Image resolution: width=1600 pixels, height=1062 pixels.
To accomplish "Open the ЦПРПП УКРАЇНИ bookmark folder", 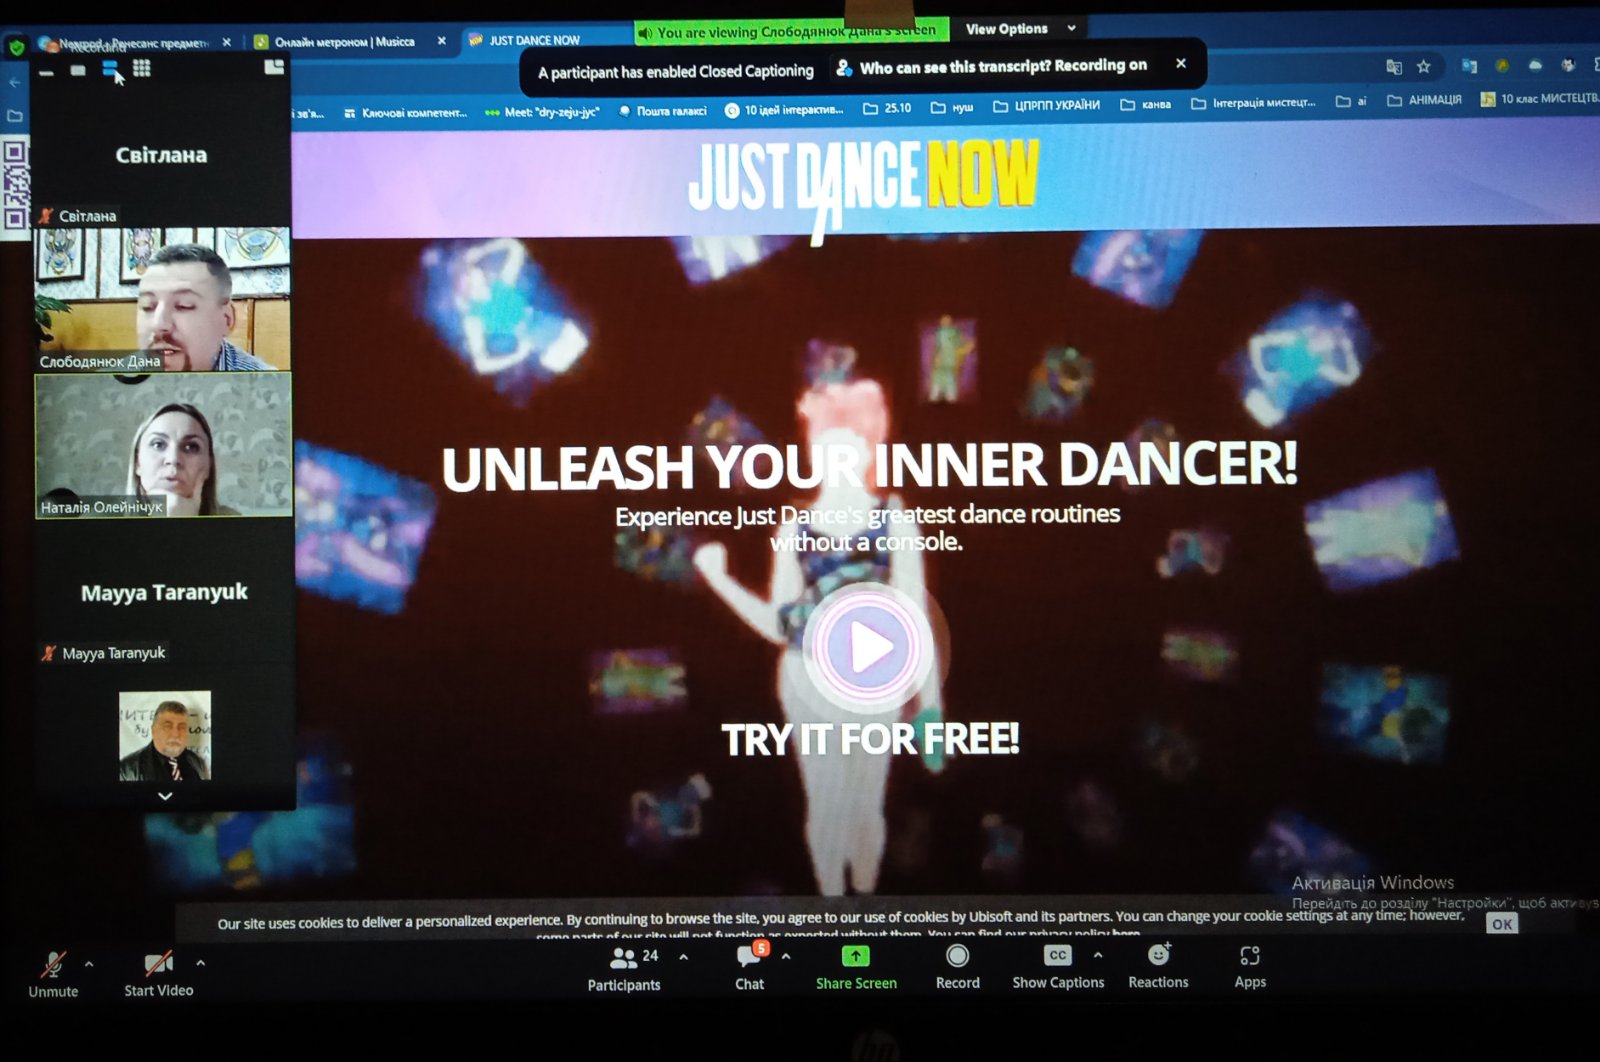I will (x=1046, y=106).
